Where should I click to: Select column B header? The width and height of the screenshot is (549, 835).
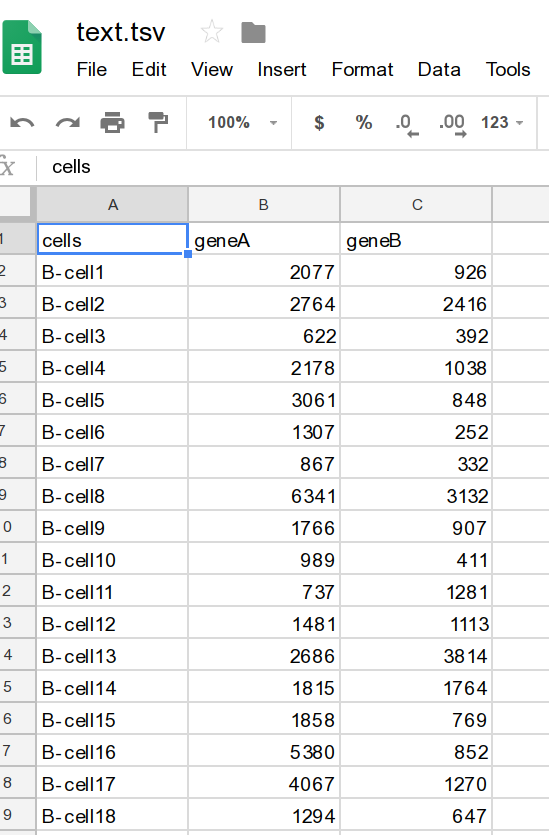click(x=264, y=205)
